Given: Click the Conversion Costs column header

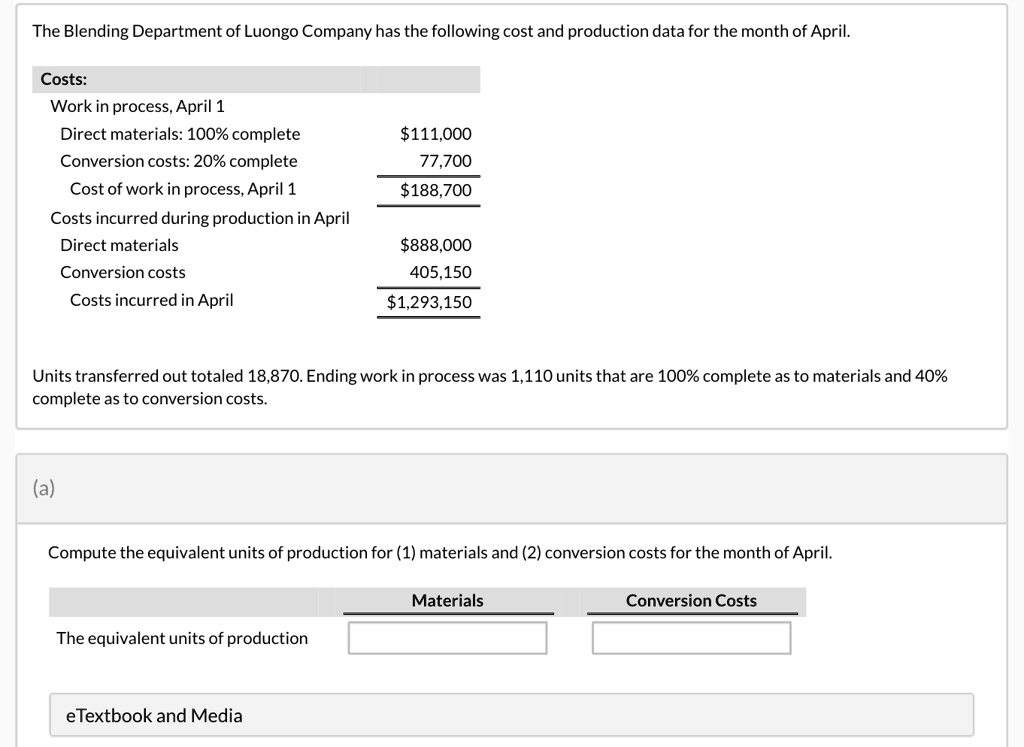Looking at the screenshot, I should click(x=691, y=600).
